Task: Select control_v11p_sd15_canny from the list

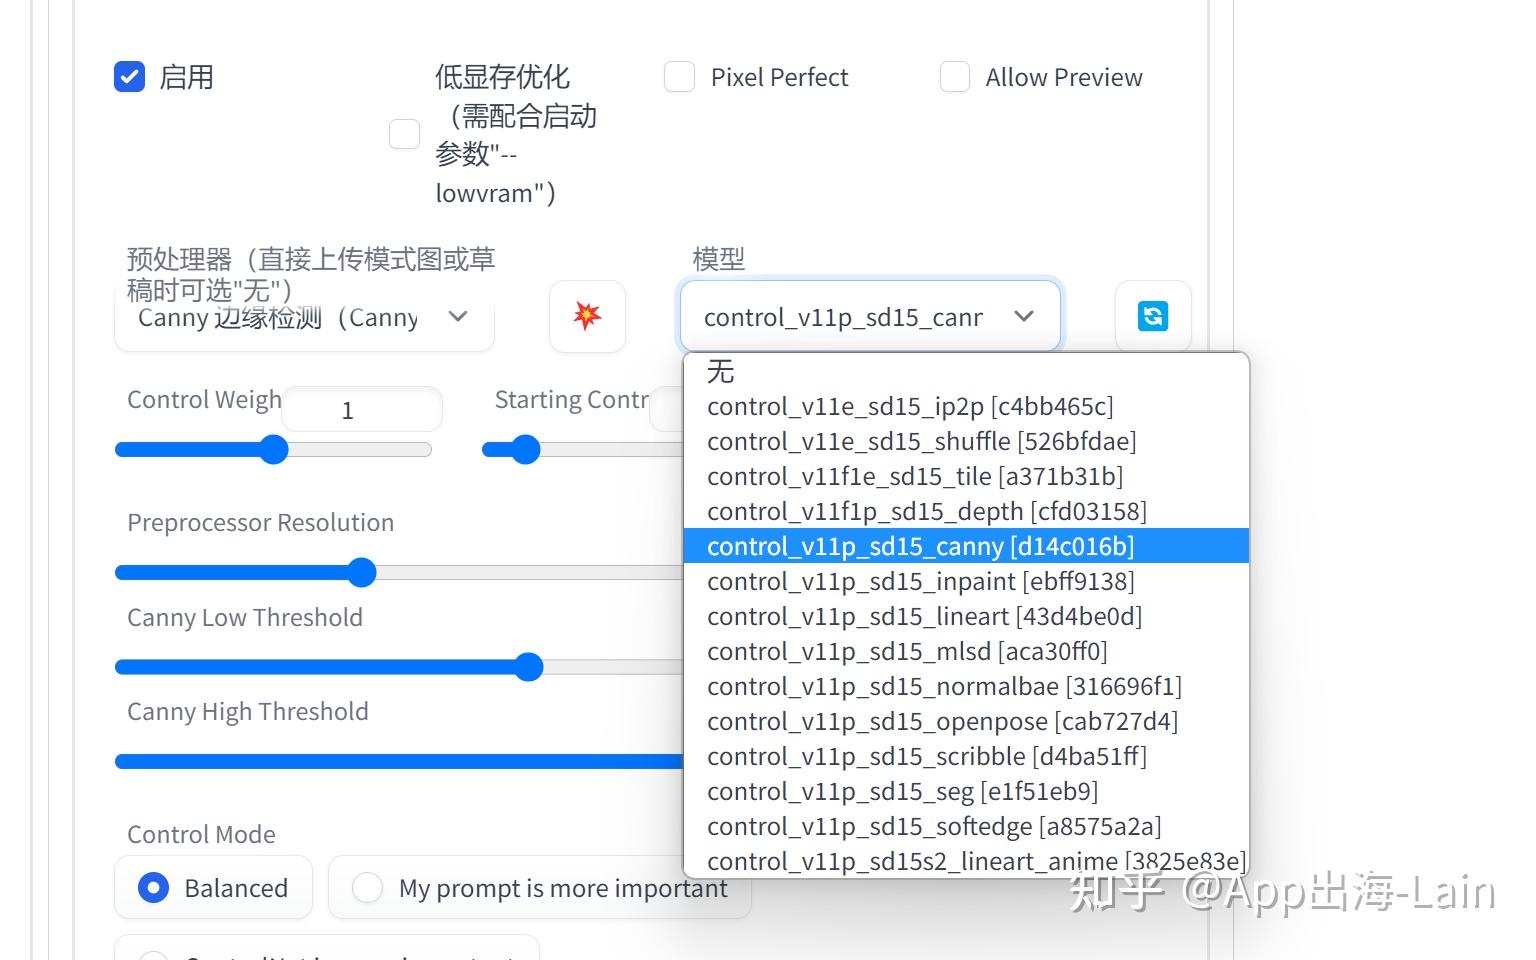Action: (x=920, y=546)
